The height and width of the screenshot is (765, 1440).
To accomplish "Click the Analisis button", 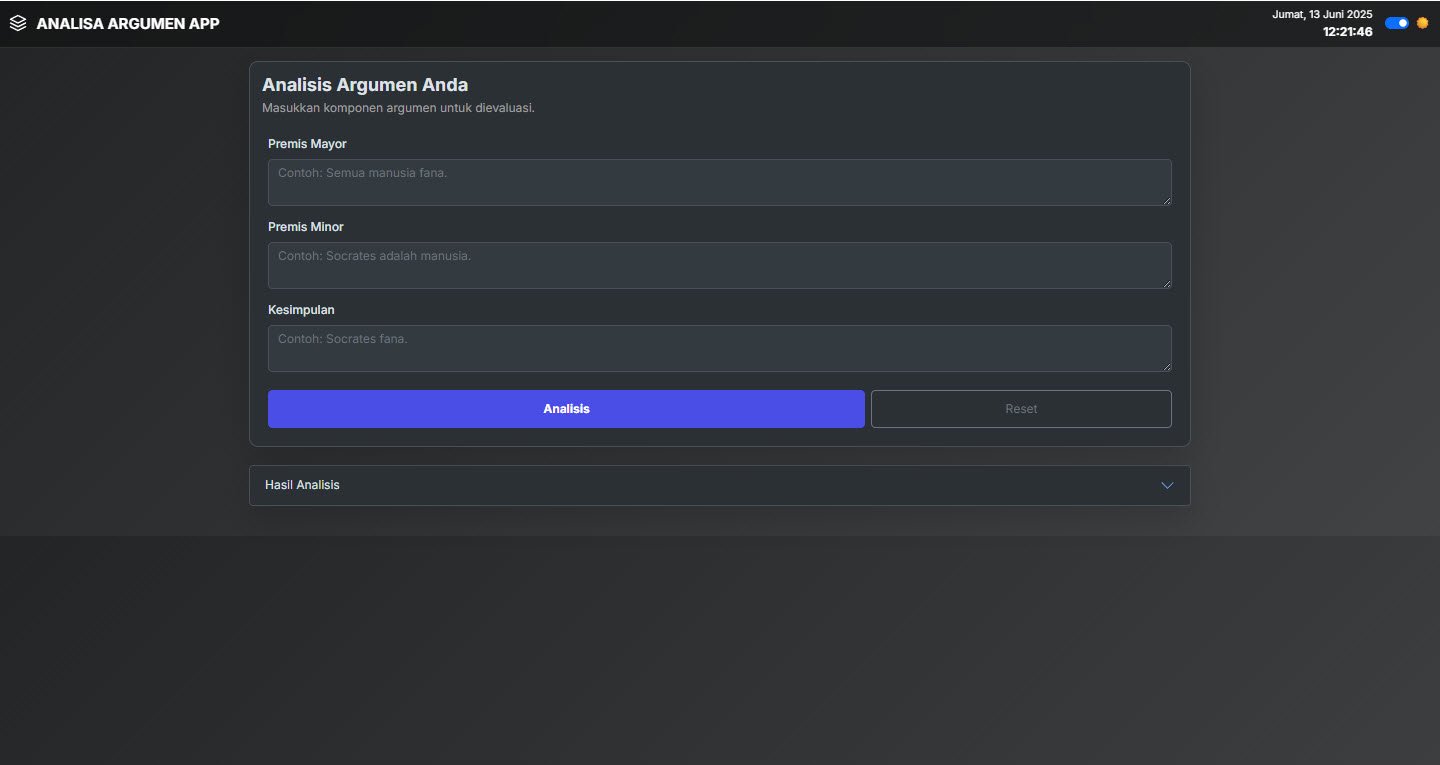I will 566,409.
